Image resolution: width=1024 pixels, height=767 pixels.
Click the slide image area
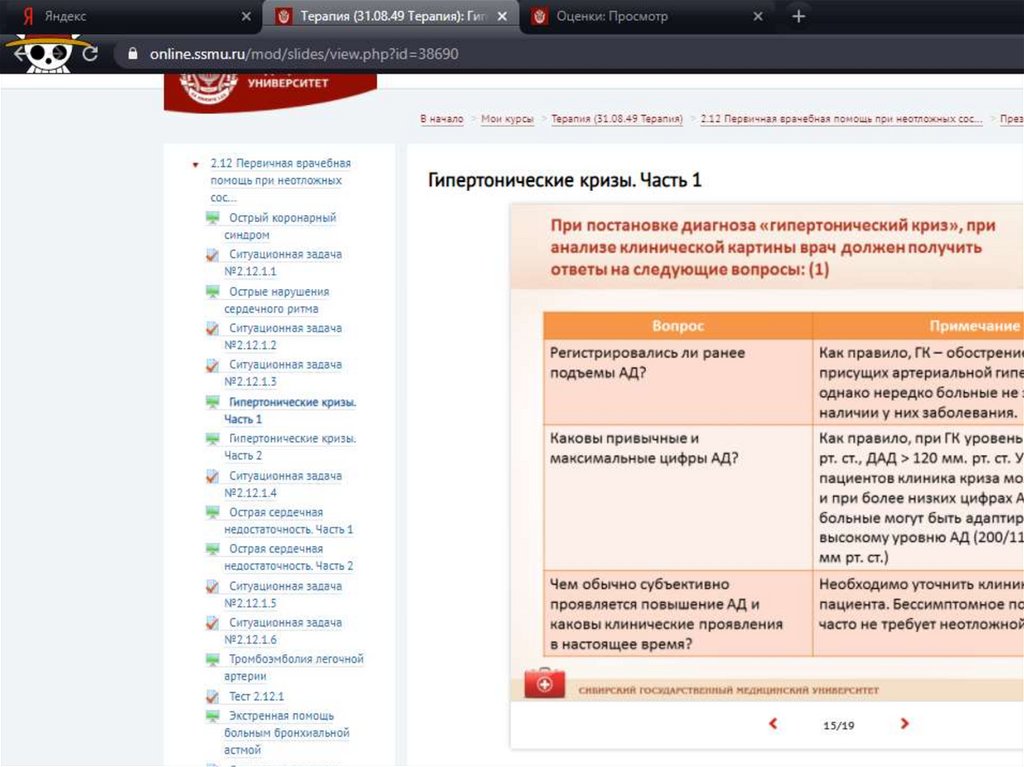click(x=767, y=452)
